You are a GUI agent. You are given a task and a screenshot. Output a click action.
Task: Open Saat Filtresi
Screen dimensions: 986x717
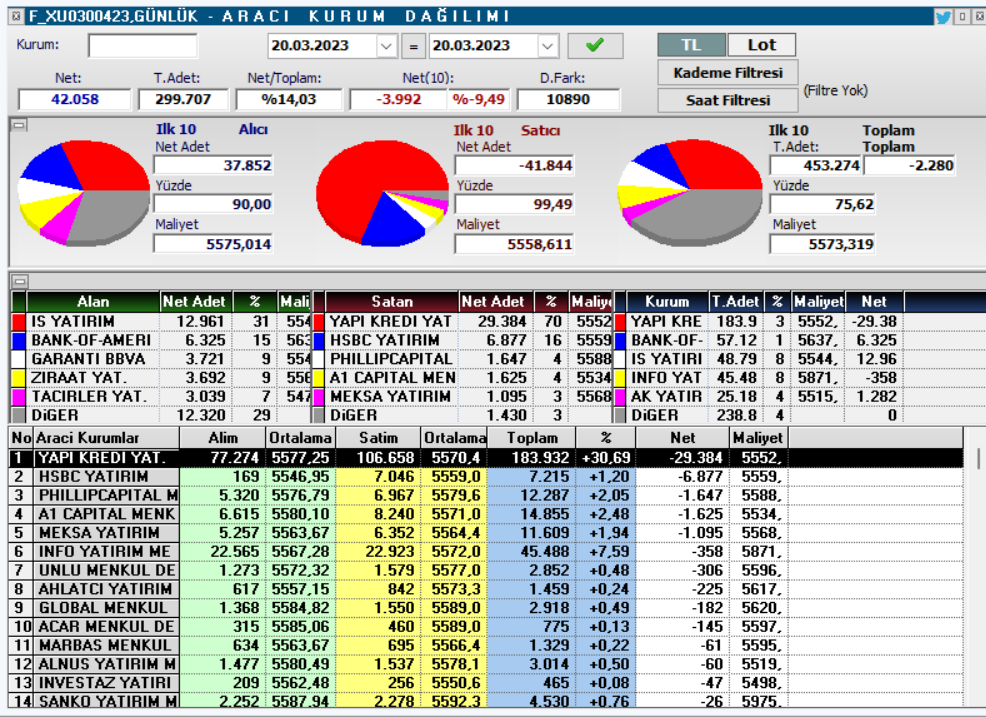point(728,100)
